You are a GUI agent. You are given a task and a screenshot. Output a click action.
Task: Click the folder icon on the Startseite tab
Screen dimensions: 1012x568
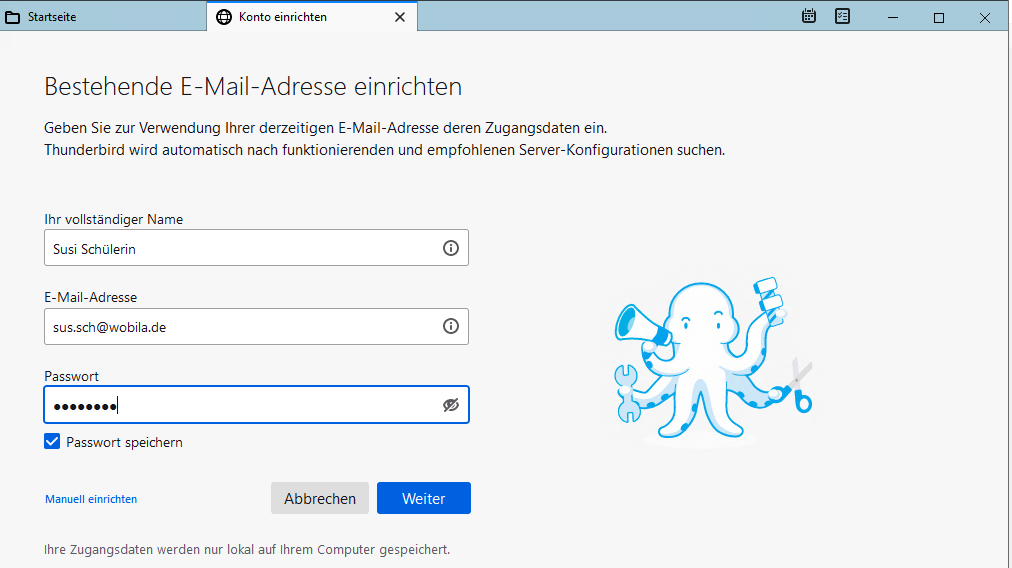(x=13, y=17)
